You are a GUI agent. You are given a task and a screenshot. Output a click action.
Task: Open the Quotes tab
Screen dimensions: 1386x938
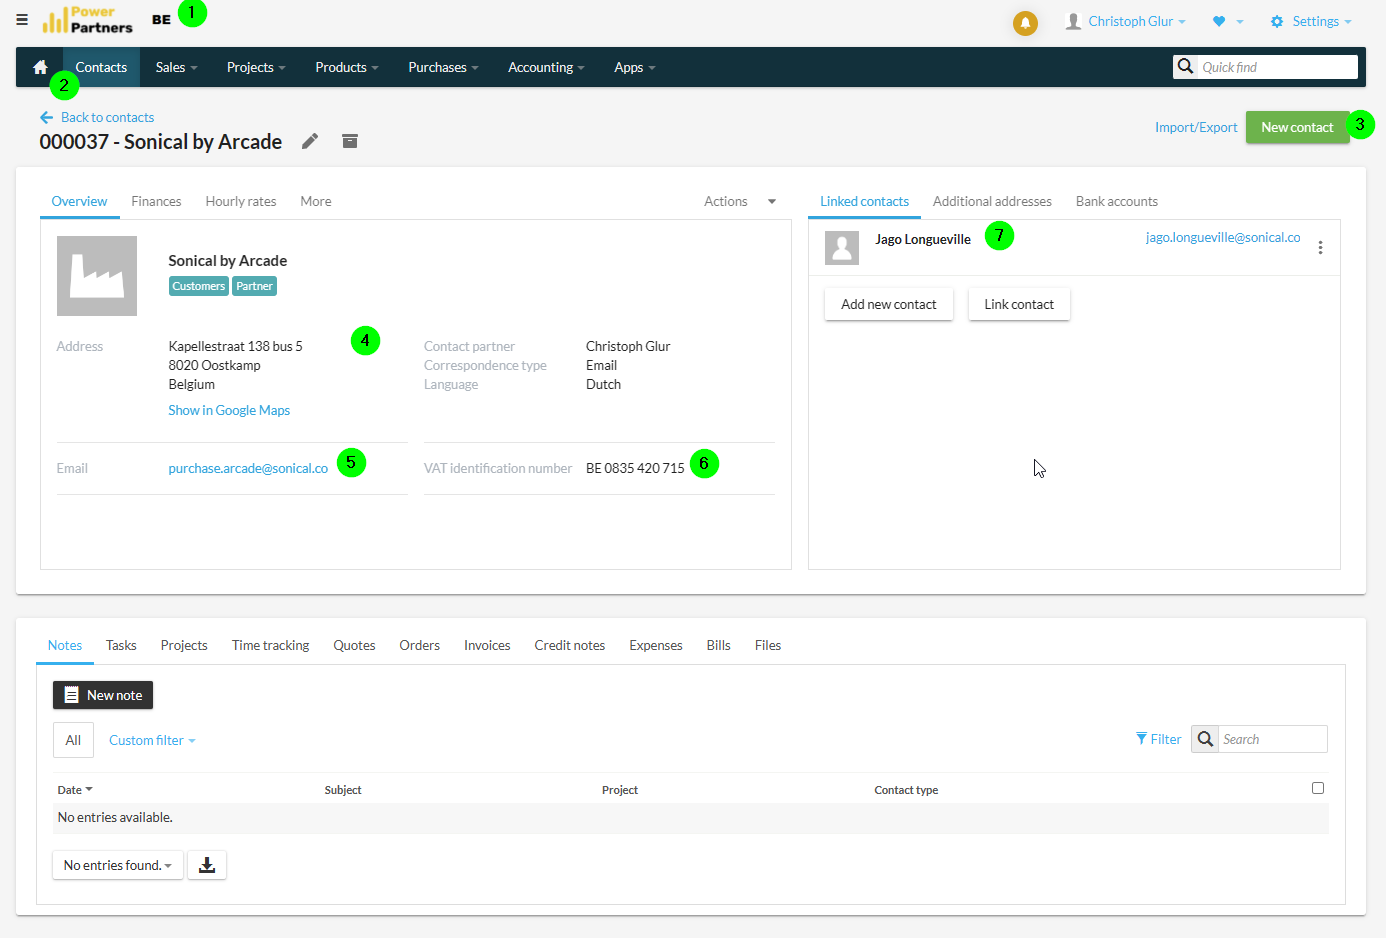click(354, 645)
